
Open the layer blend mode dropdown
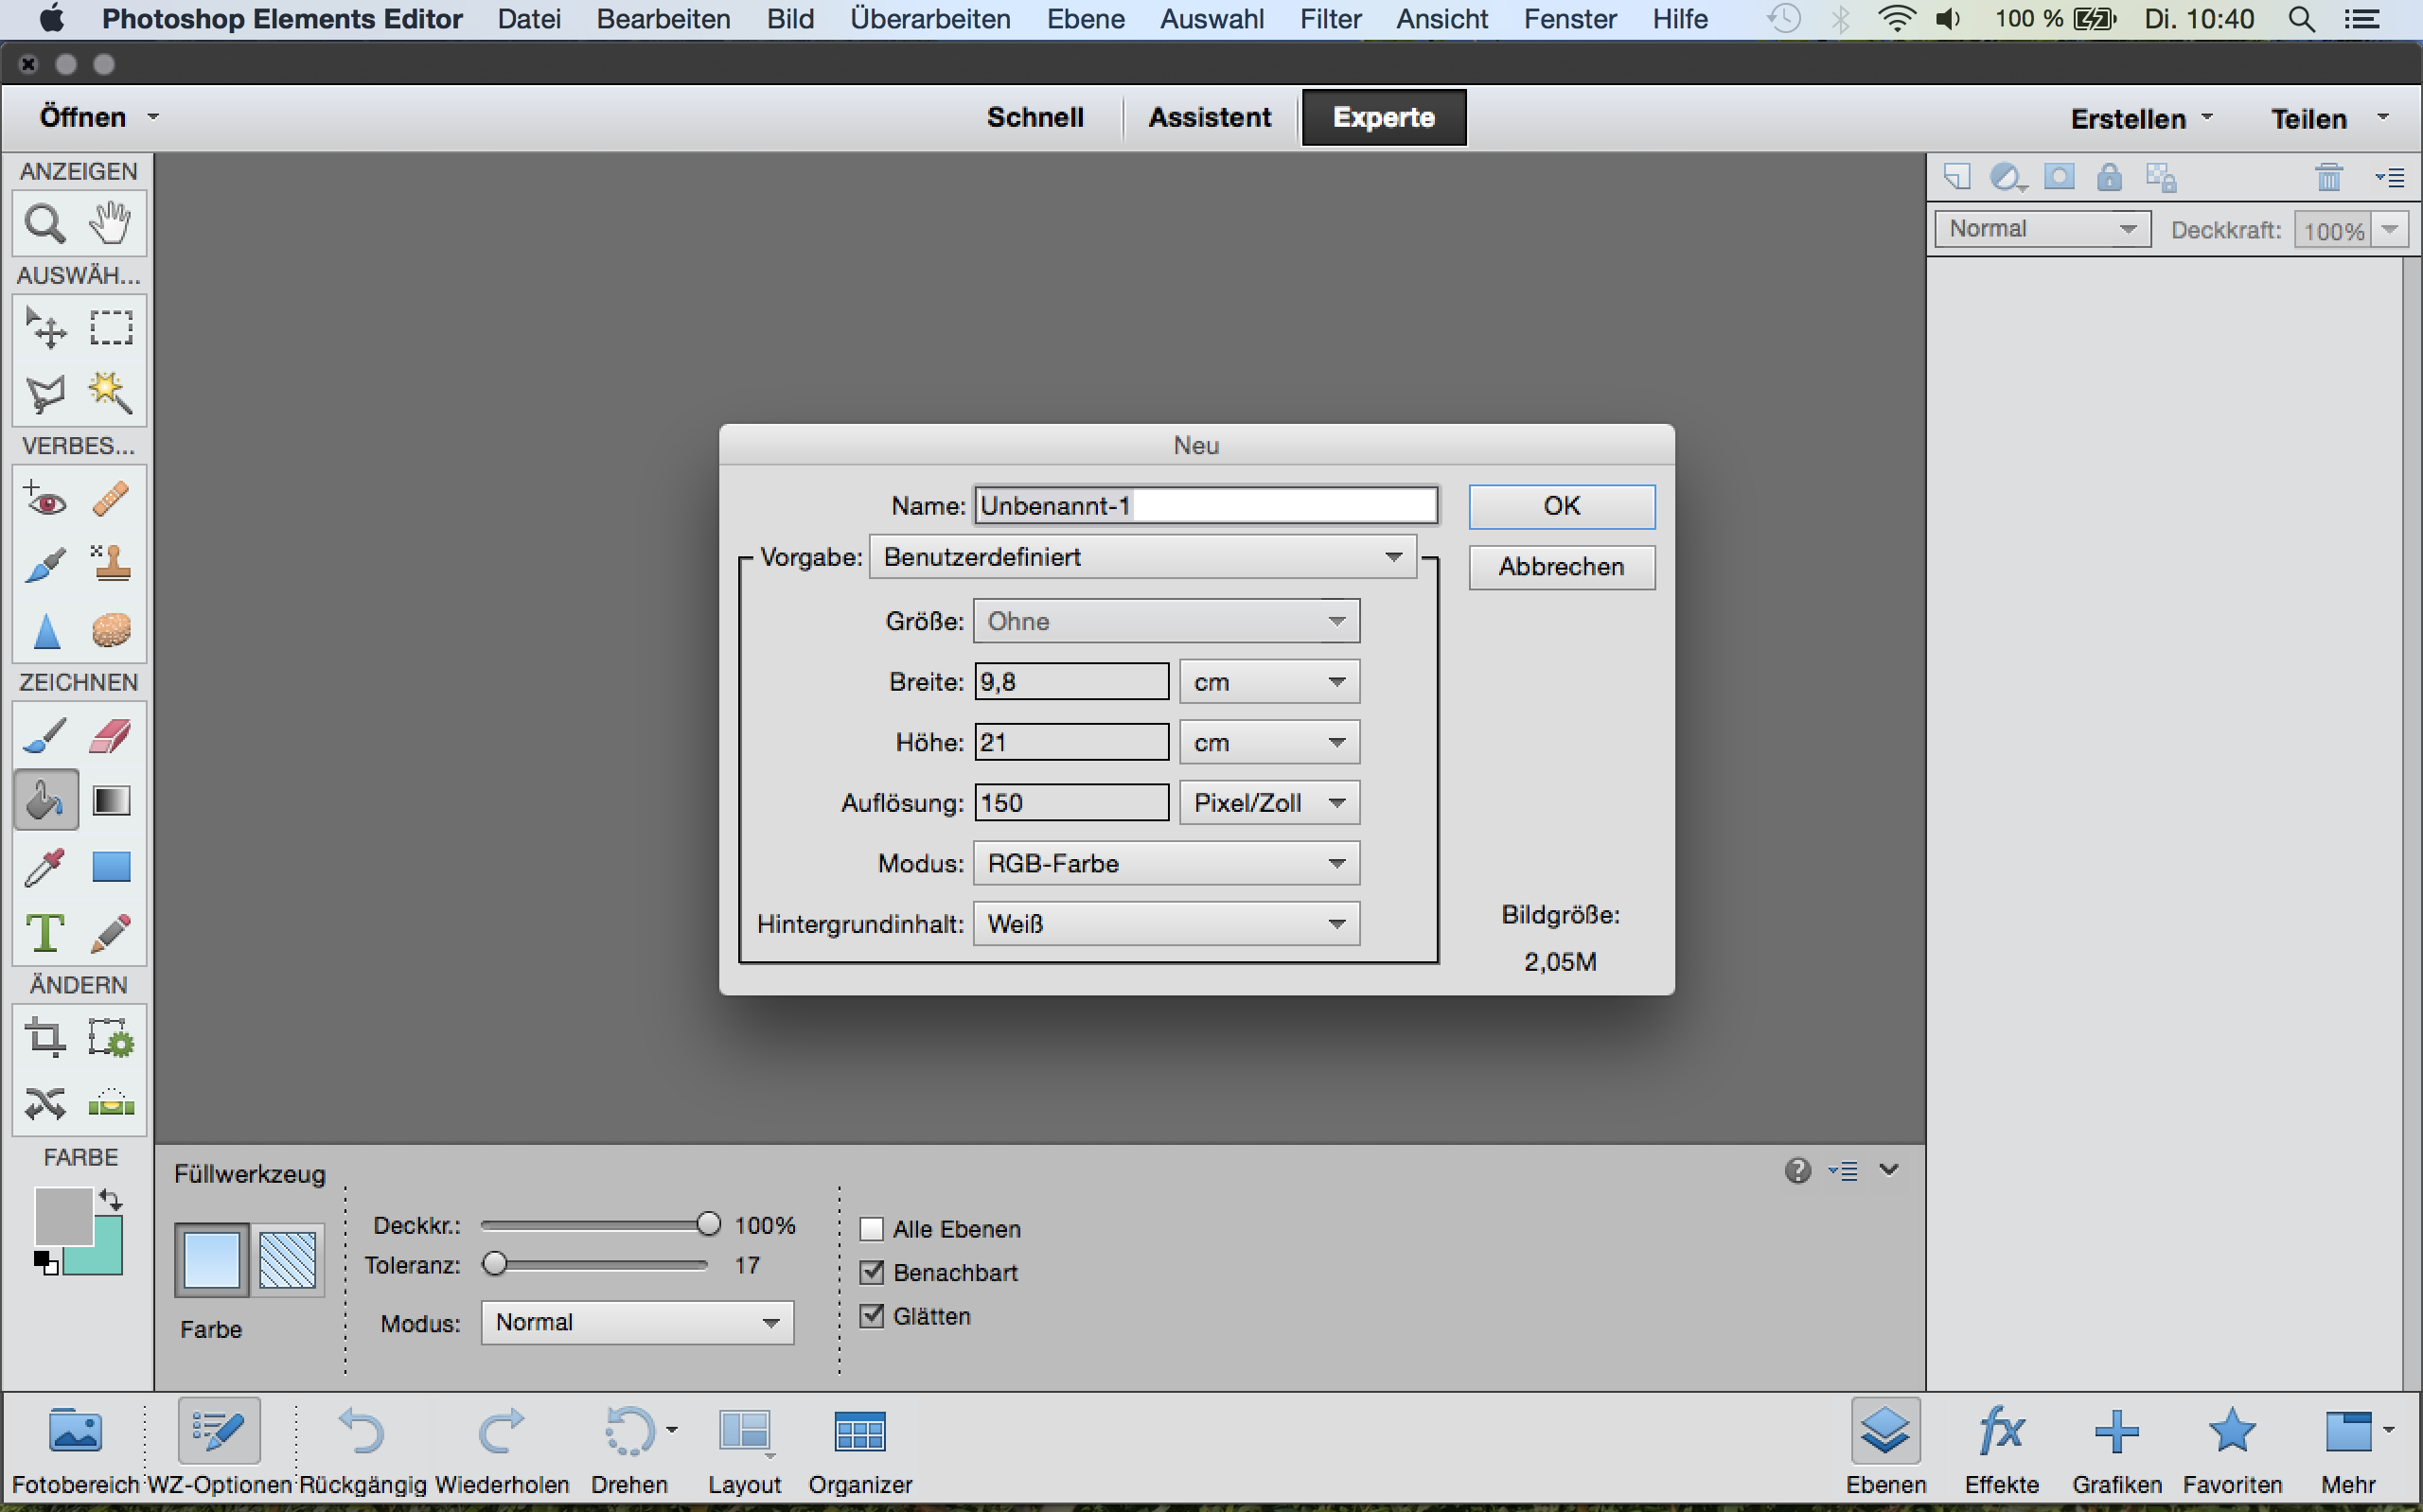tap(2042, 229)
